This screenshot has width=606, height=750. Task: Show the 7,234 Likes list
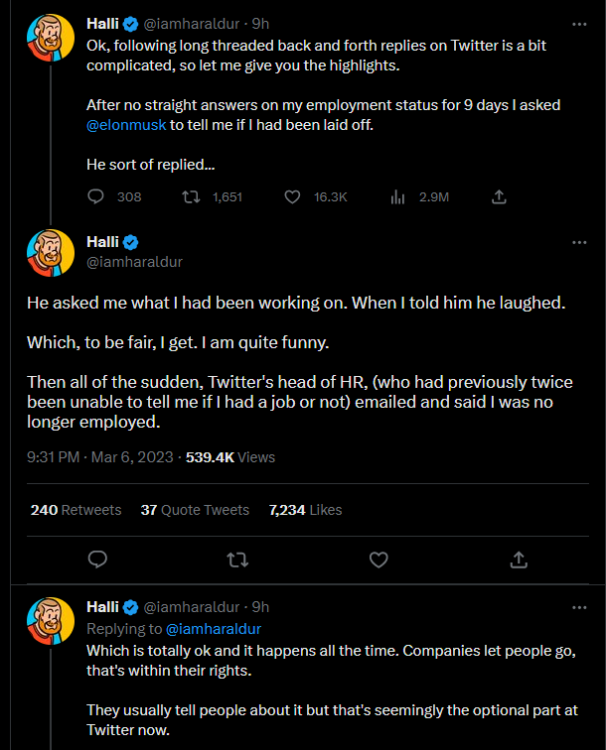coord(305,510)
